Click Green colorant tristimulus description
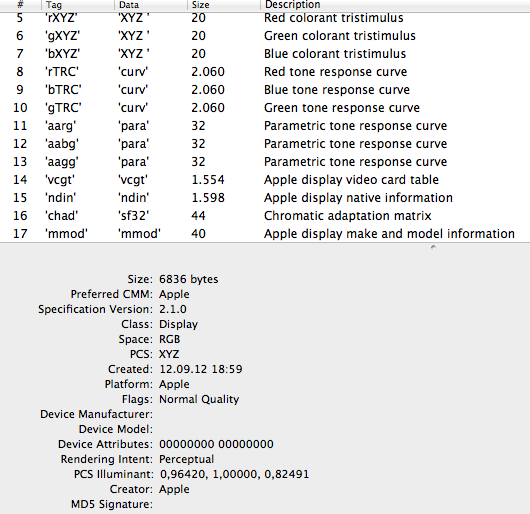 pyautogui.click(x=340, y=36)
